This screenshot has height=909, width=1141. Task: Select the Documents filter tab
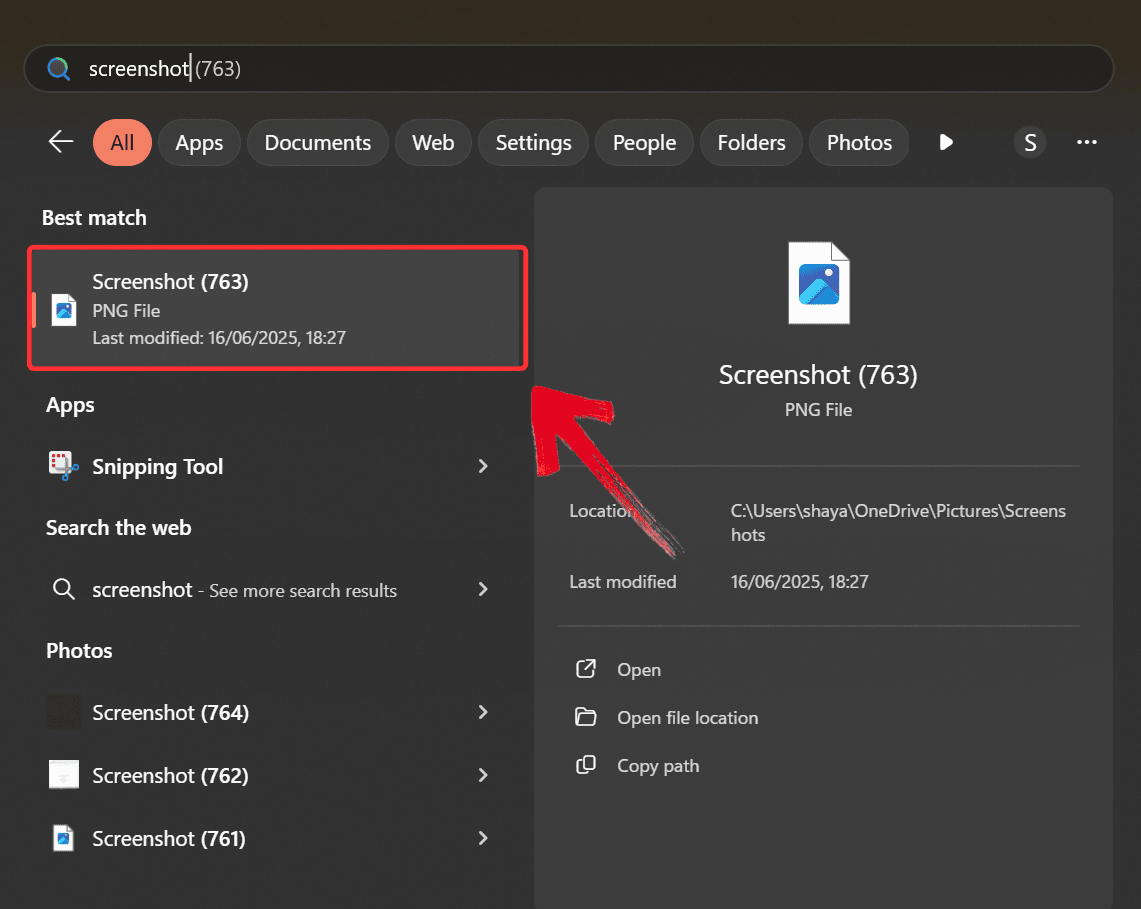(317, 143)
